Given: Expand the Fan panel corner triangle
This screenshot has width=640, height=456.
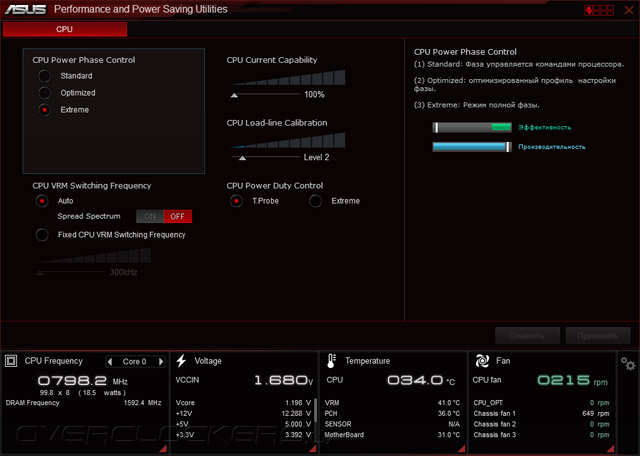Looking at the screenshot, I should coord(611,449).
